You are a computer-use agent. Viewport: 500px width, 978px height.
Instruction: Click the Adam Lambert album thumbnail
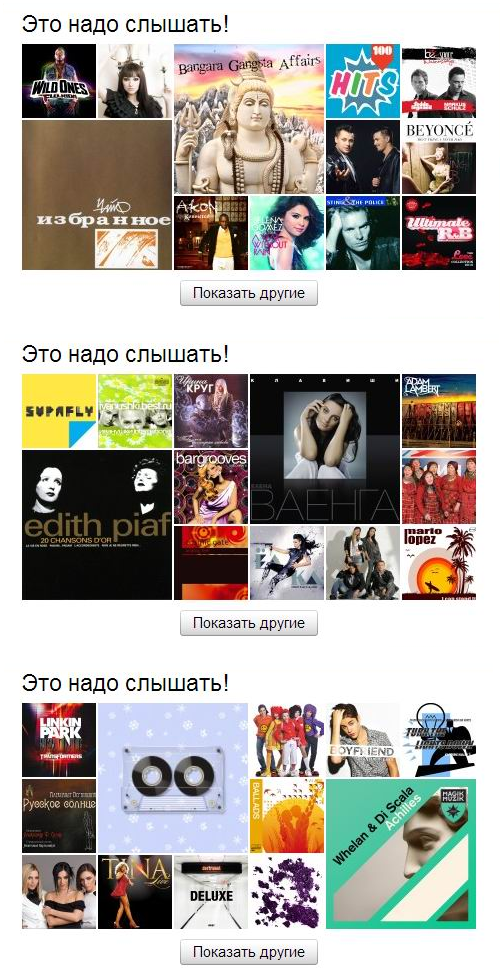tap(439, 411)
